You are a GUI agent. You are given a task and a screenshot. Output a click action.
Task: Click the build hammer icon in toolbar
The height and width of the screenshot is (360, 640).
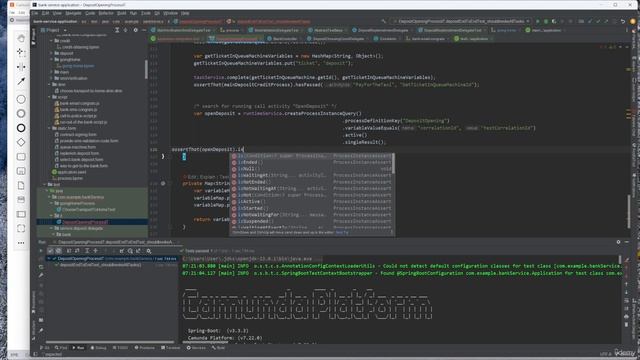[x=384, y=21]
